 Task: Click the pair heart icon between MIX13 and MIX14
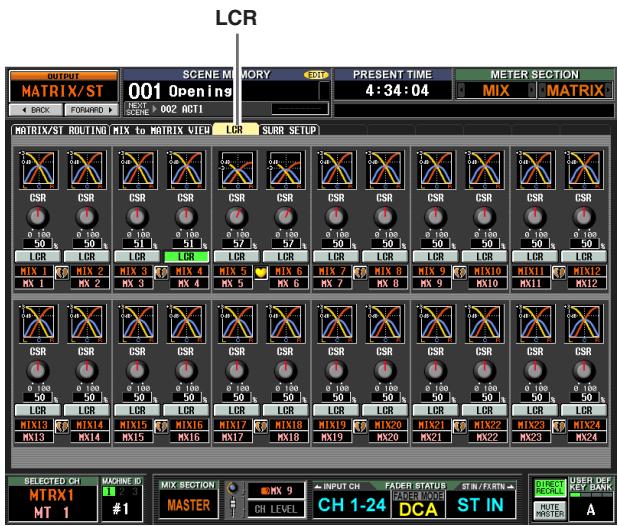[x=62, y=426]
